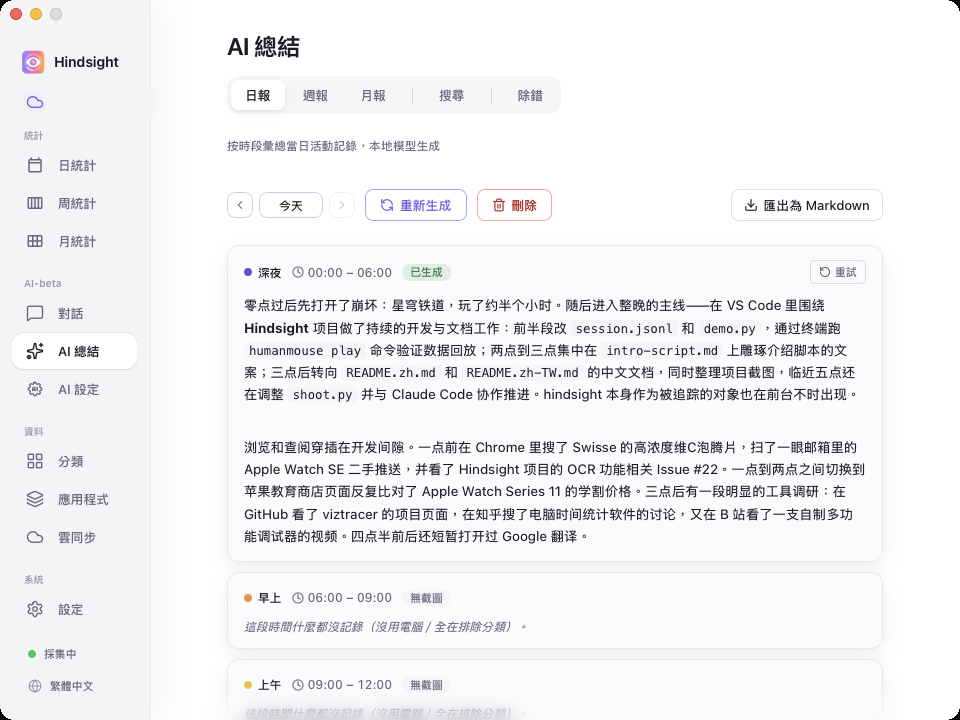Click the 上午 period label

(269, 685)
